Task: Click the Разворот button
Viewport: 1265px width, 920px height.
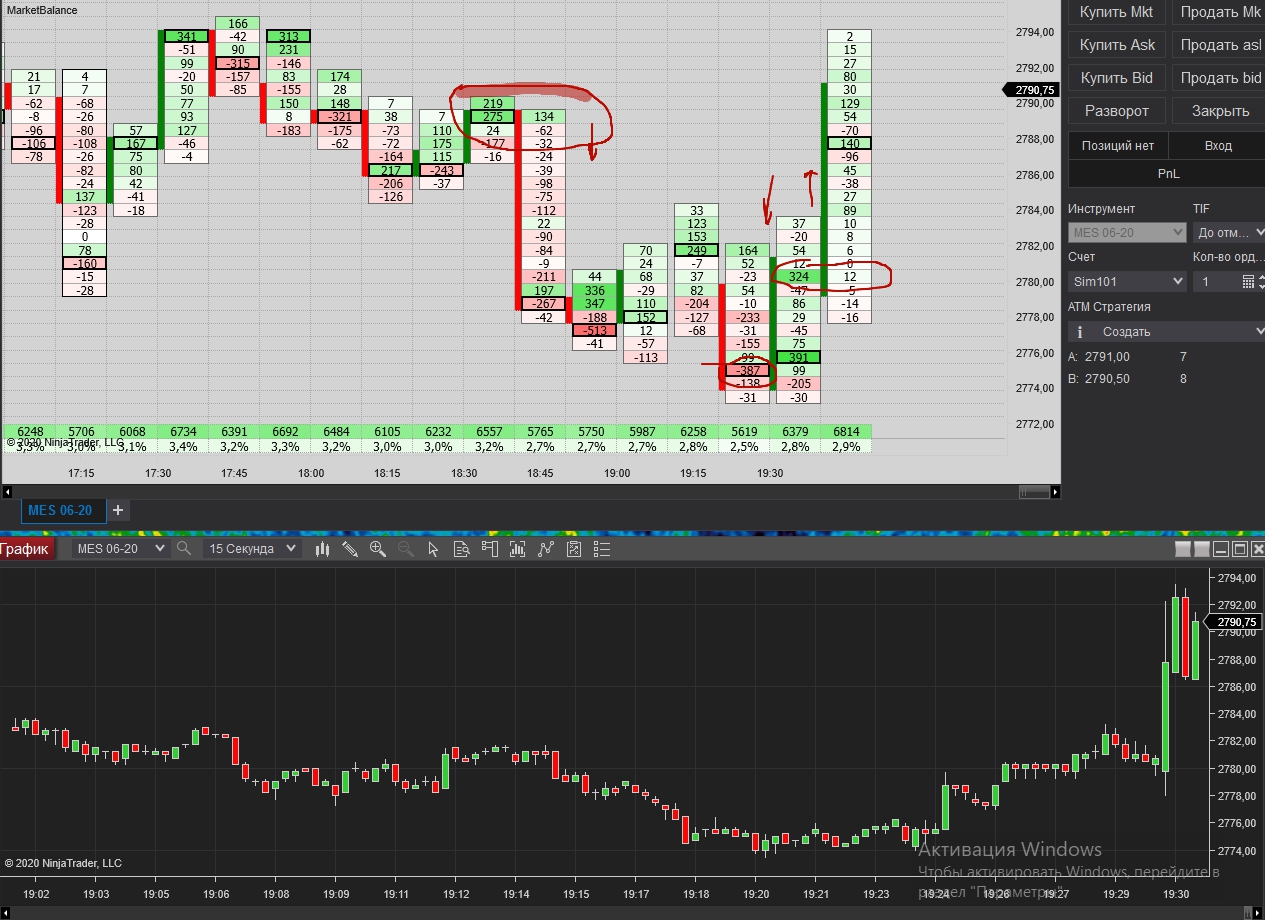Action: 1117,111
